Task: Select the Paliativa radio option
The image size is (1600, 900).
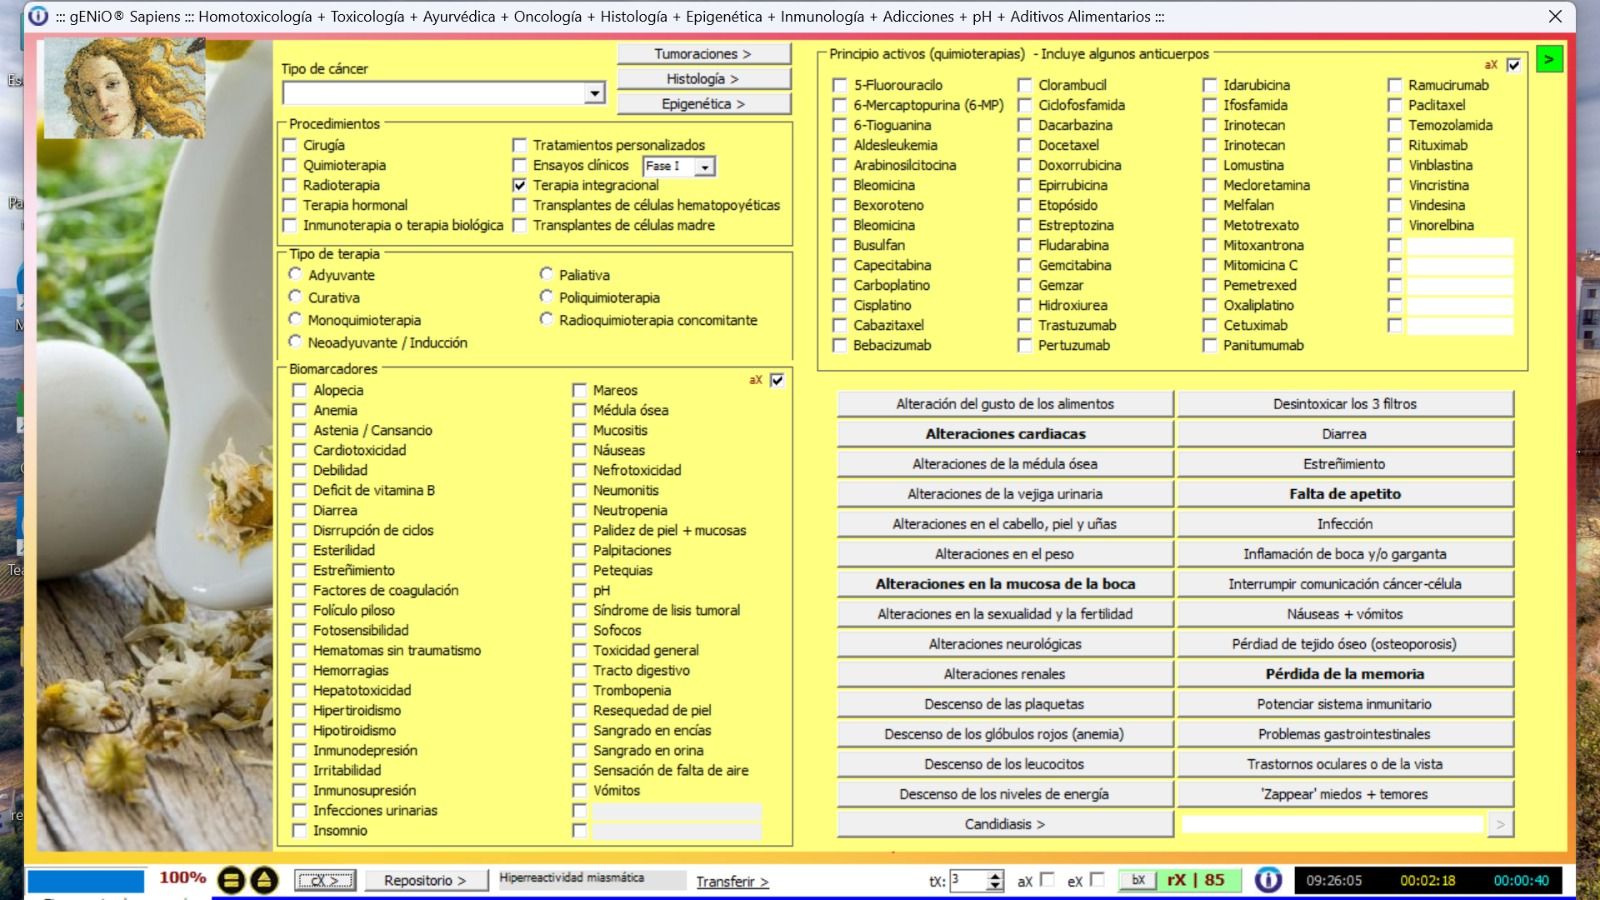Action: pos(546,274)
